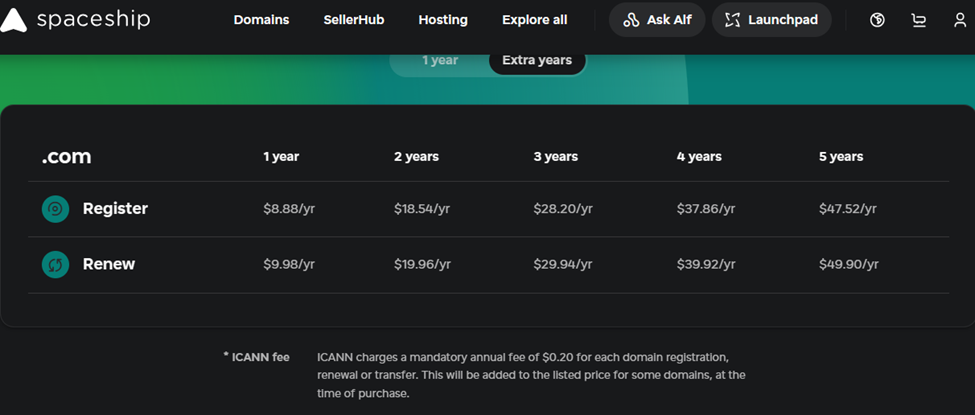
Task: Click the 3 years column header
Action: pos(556,157)
